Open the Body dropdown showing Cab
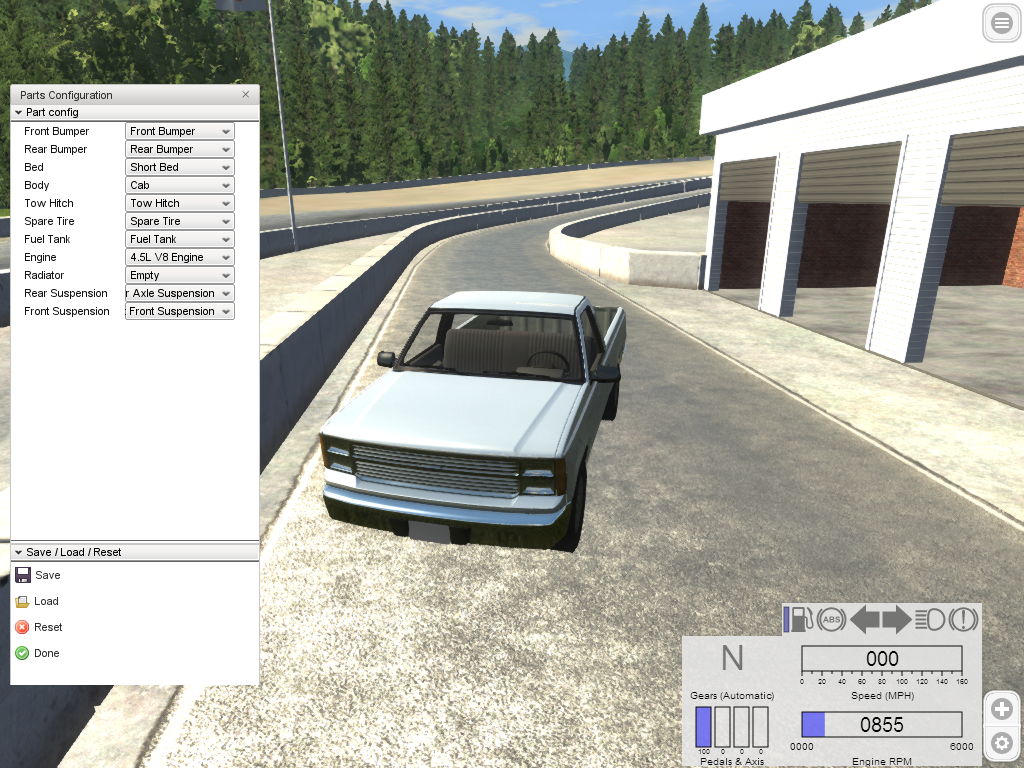The height and width of the screenshot is (768, 1024). tap(180, 185)
